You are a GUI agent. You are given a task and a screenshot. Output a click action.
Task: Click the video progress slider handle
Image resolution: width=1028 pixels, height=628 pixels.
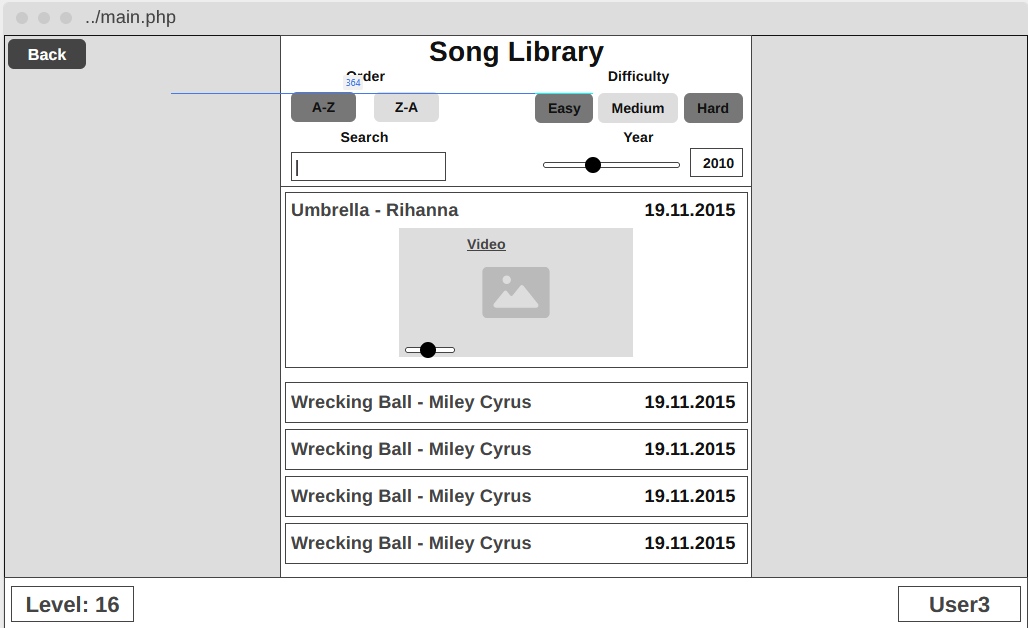tap(428, 349)
